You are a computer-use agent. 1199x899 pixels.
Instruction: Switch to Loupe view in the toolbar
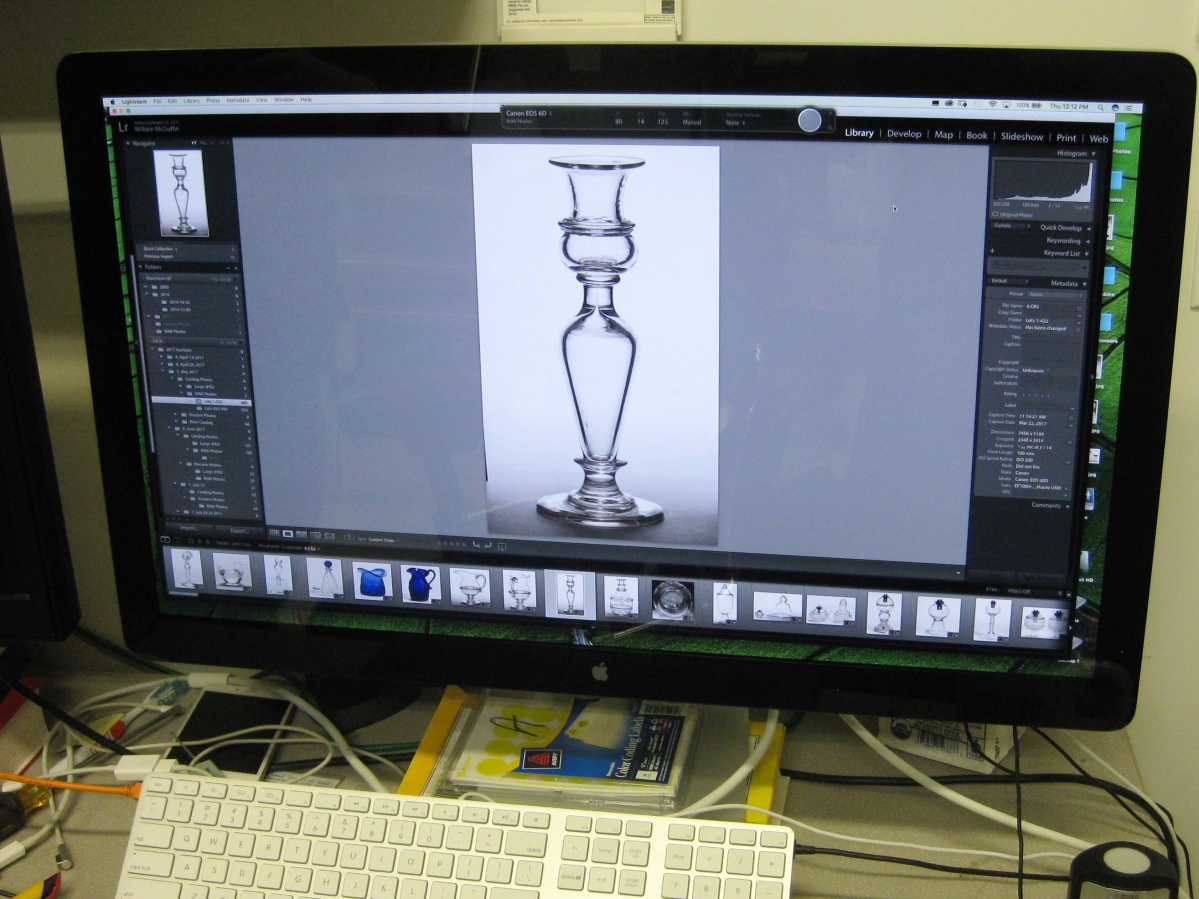pyautogui.click(x=288, y=534)
